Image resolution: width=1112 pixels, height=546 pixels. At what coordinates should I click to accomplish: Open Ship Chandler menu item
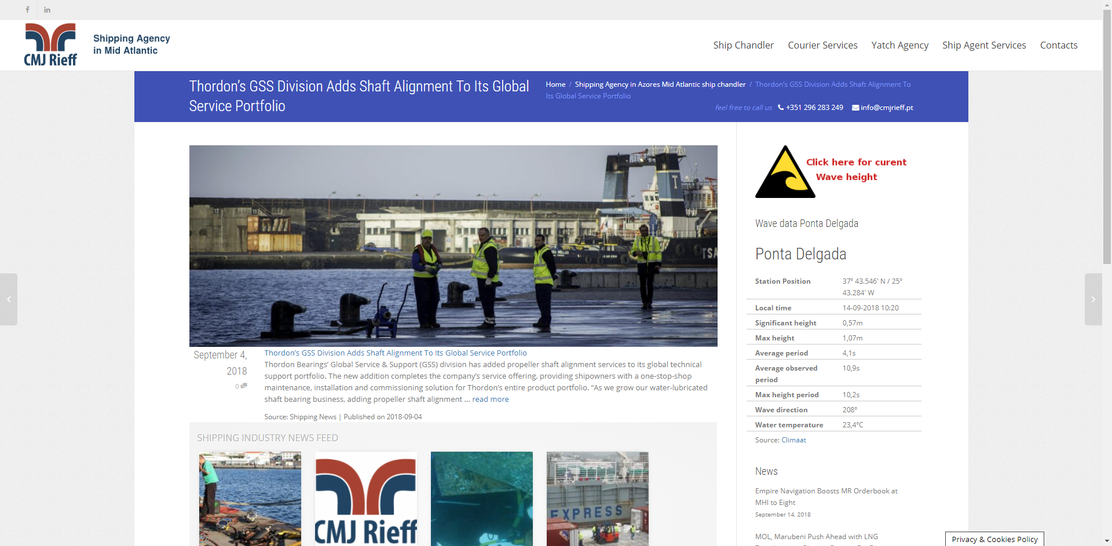743,45
